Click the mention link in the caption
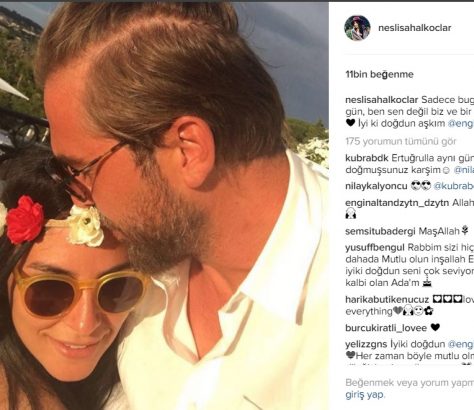 pos(461,123)
